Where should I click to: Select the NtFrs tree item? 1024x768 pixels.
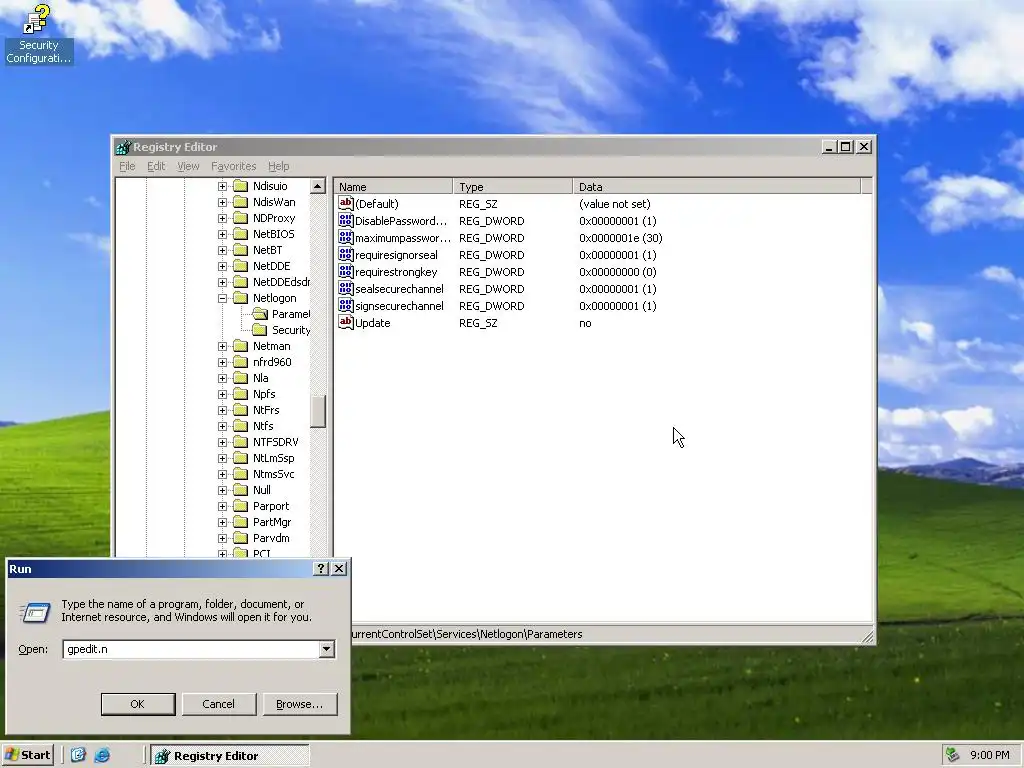pyautogui.click(x=266, y=410)
